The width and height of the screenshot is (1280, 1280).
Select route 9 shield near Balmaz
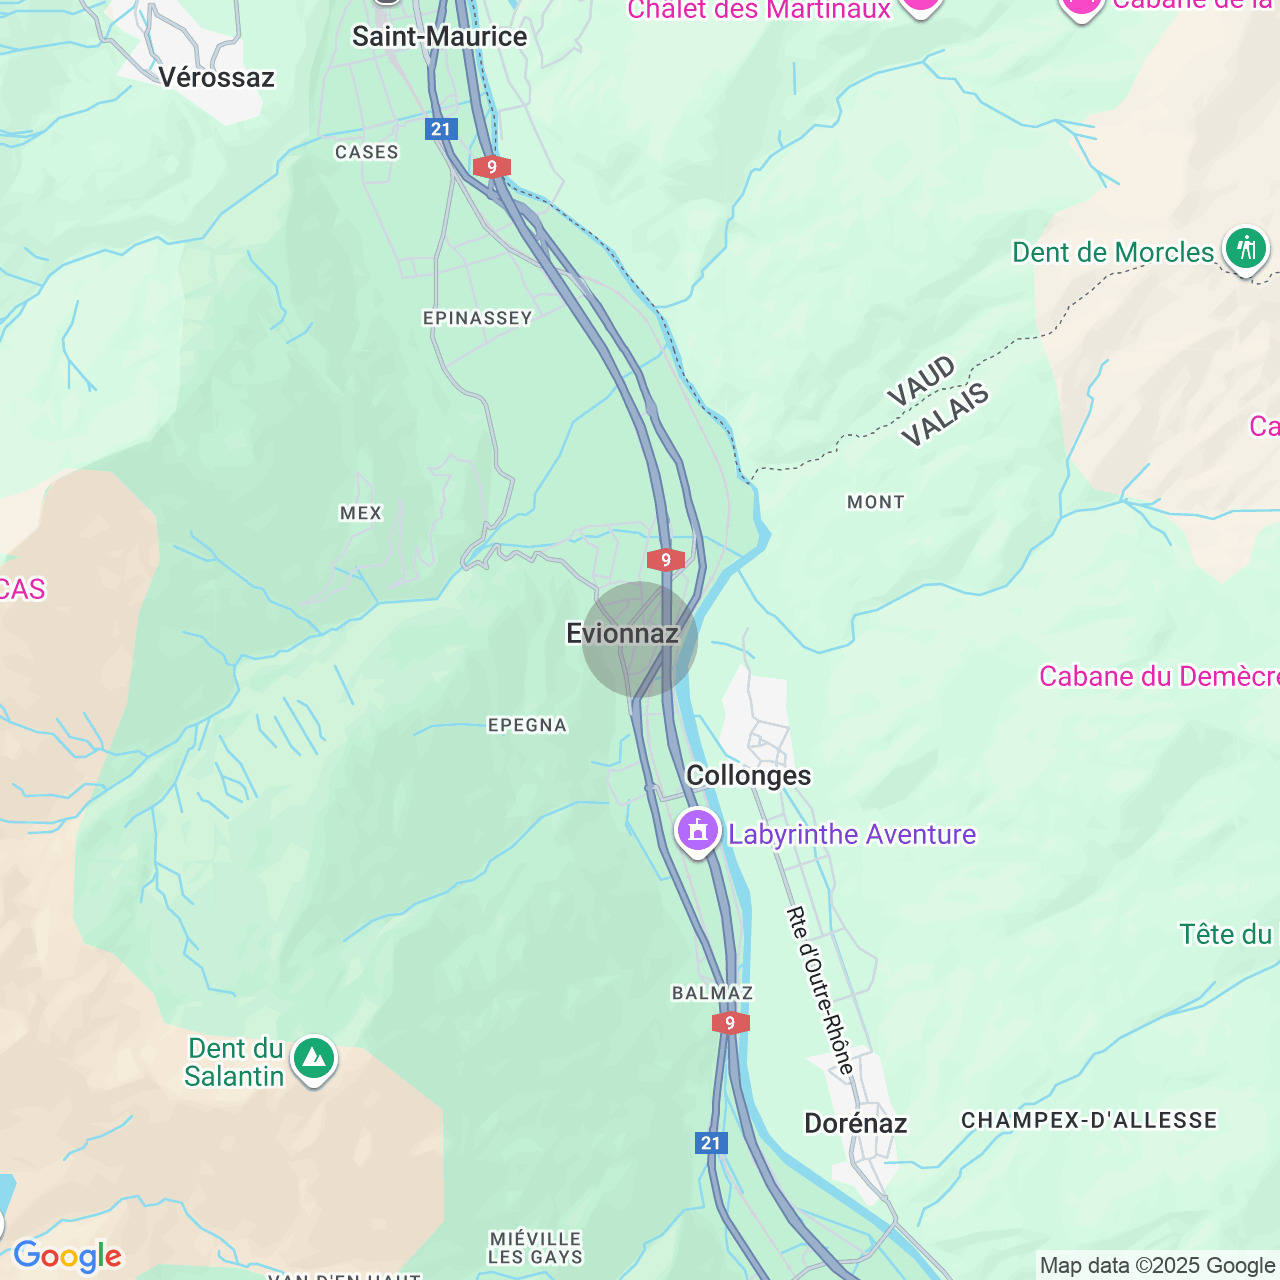730,1023
